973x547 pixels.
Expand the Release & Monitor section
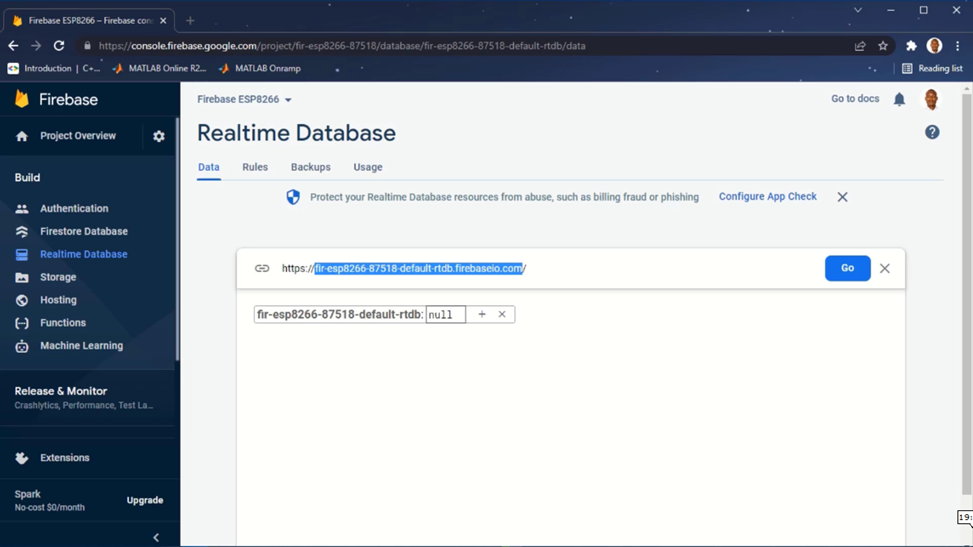point(61,391)
